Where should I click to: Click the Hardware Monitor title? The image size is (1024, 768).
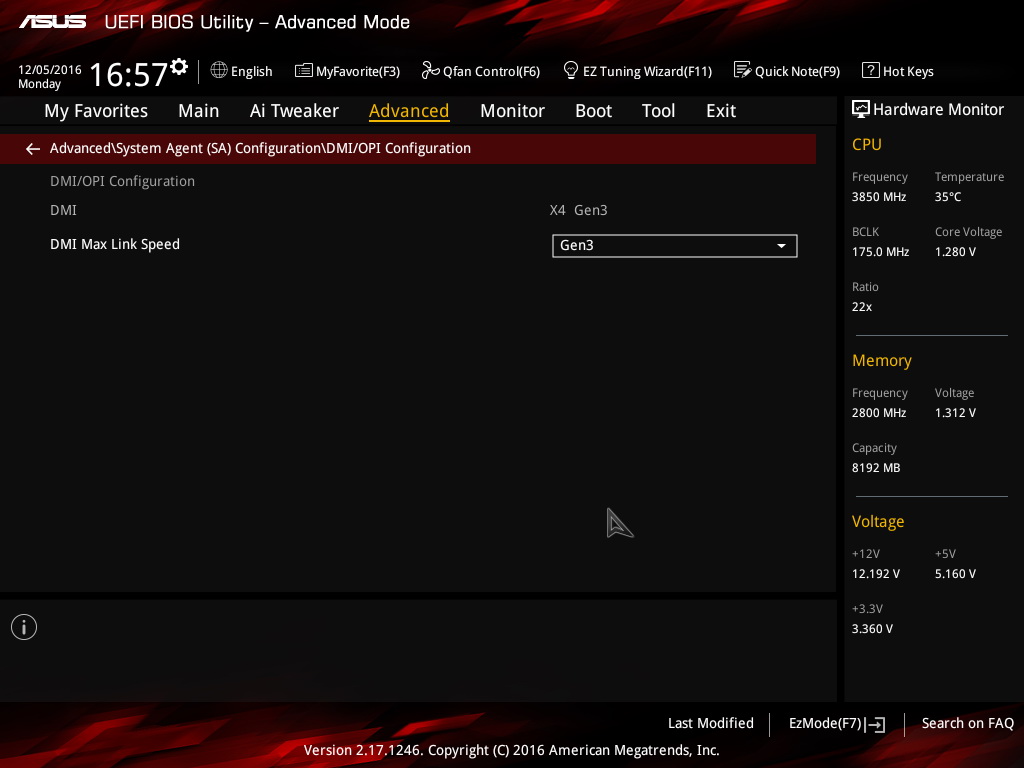tap(938, 109)
